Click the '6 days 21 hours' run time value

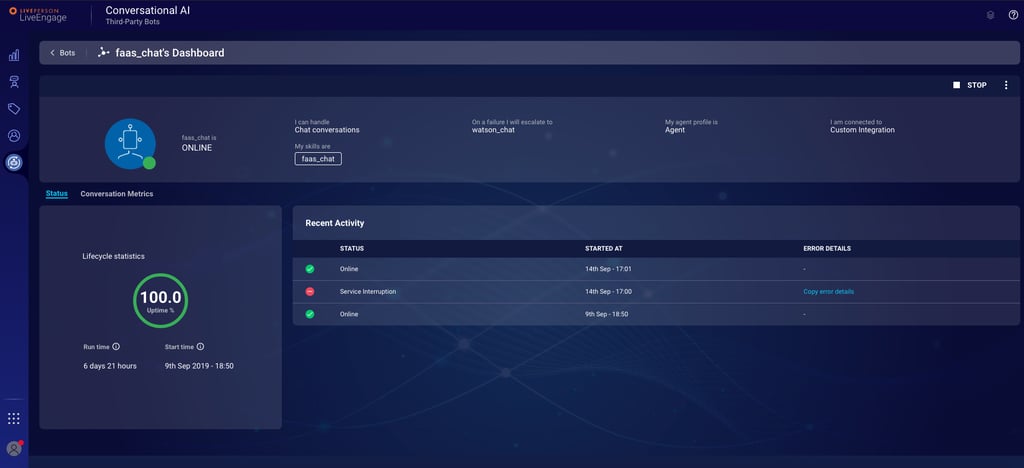tap(110, 366)
